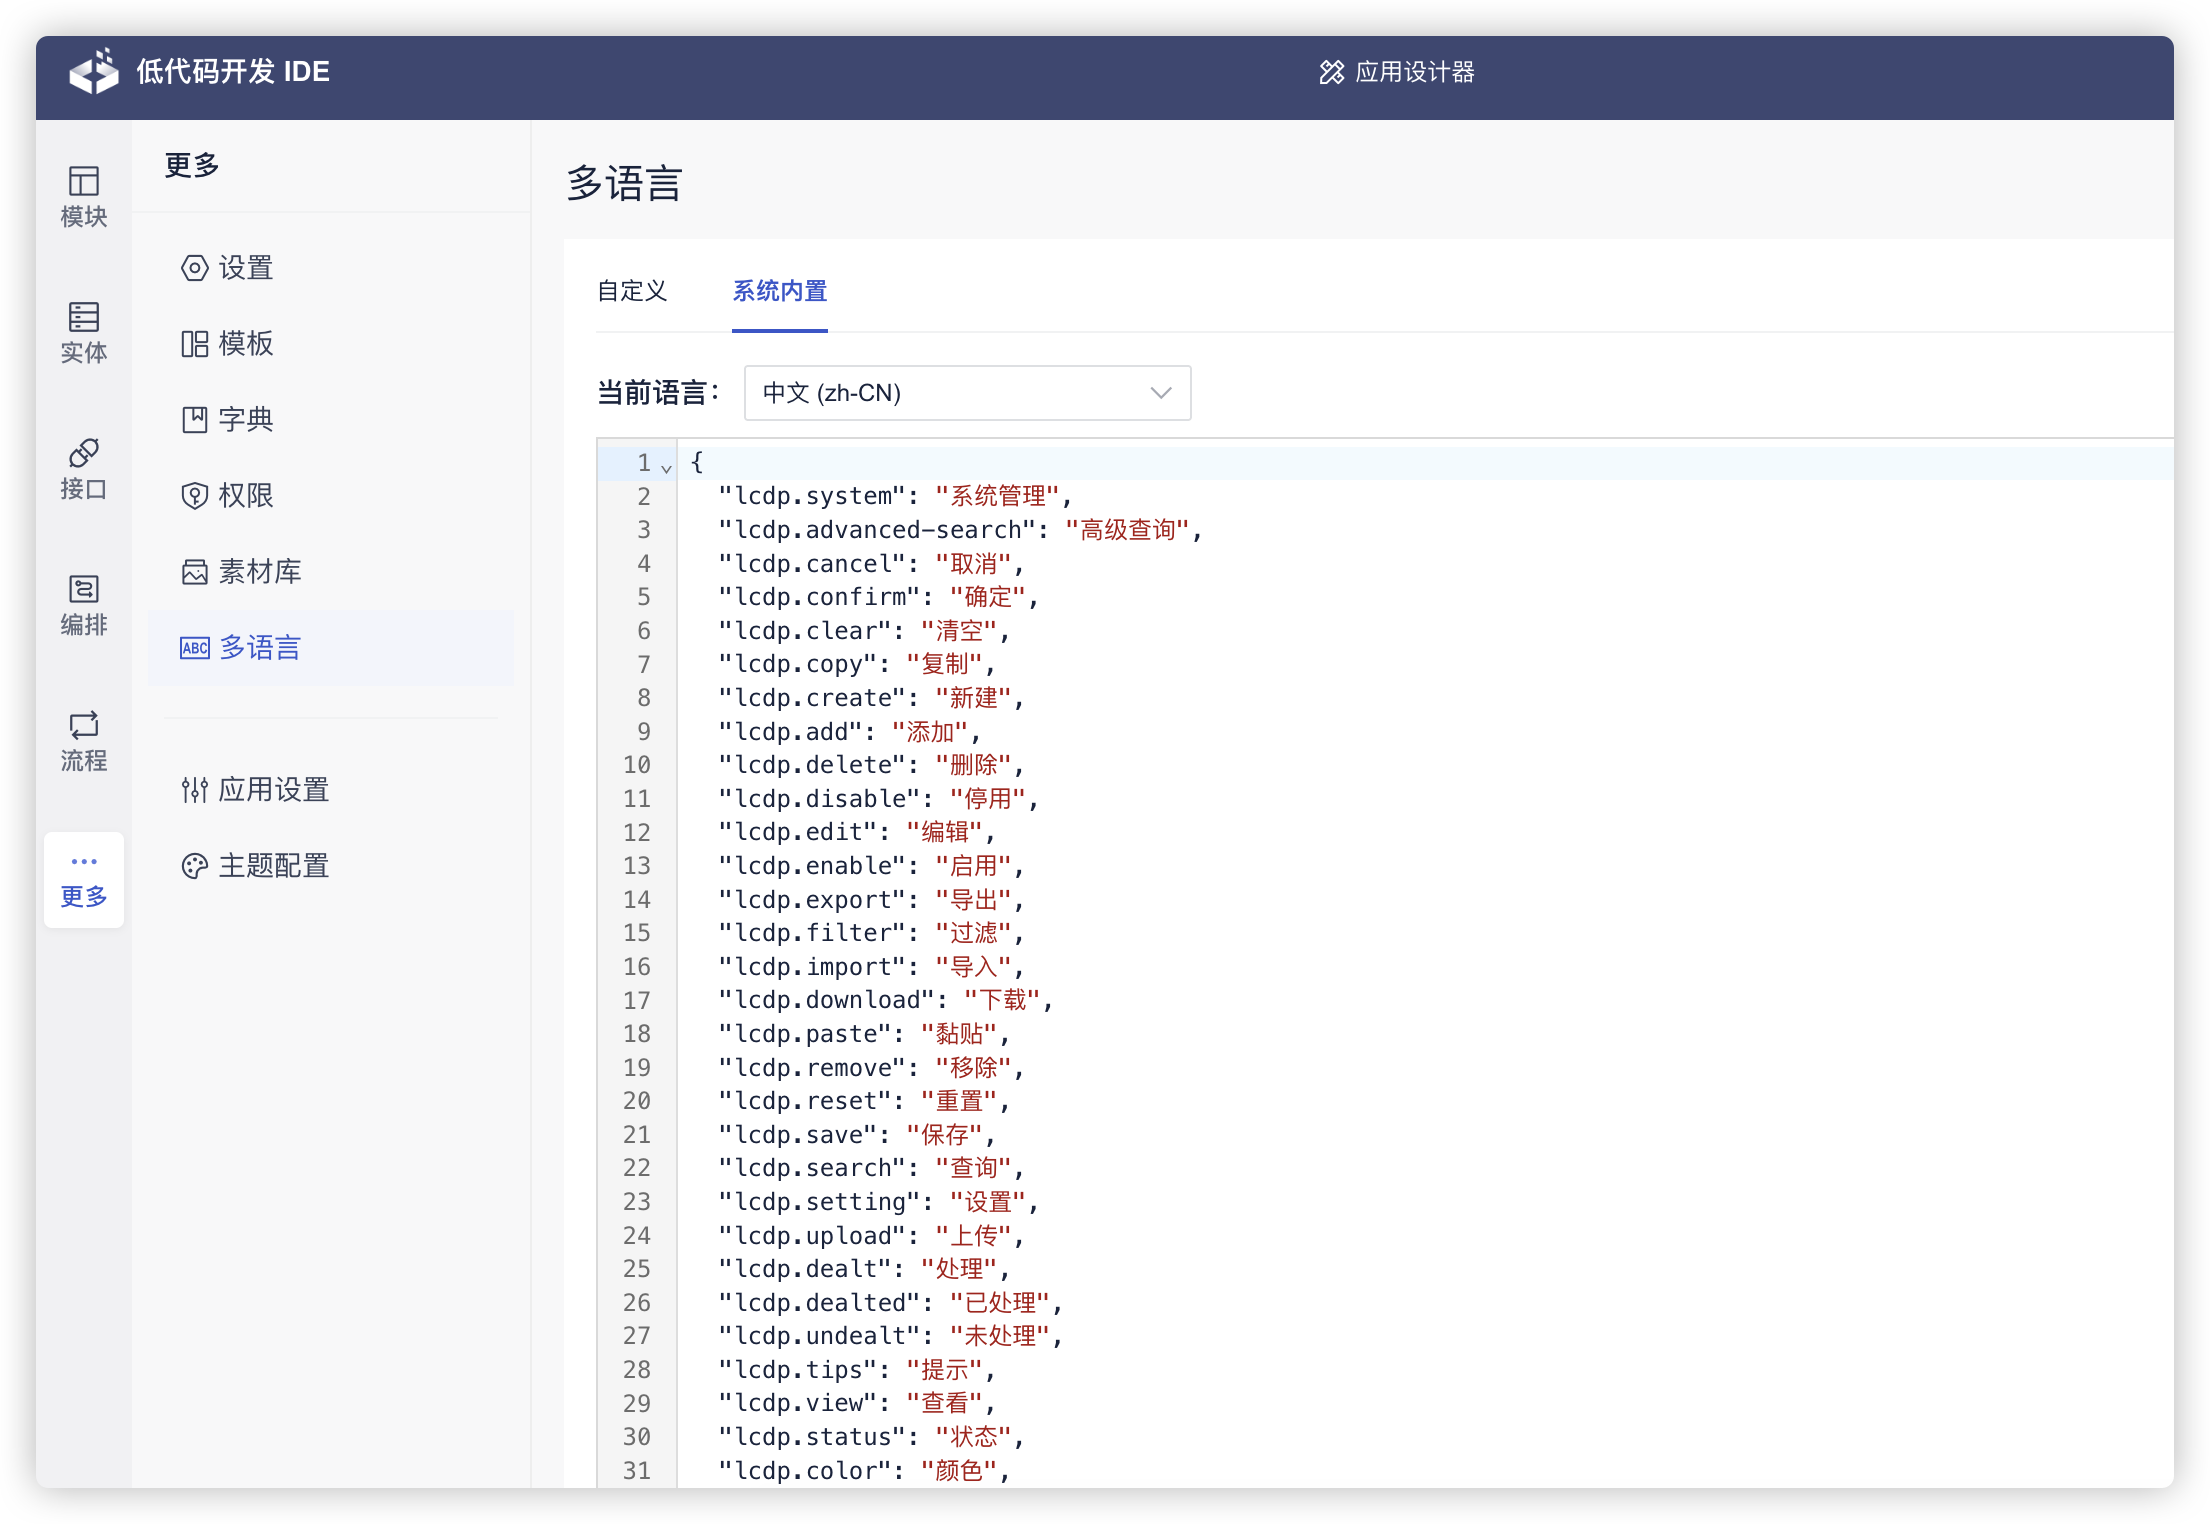Click the 应用设计器 tools icon in header
Viewport: 2210px width, 1524px height.
click(x=1331, y=72)
